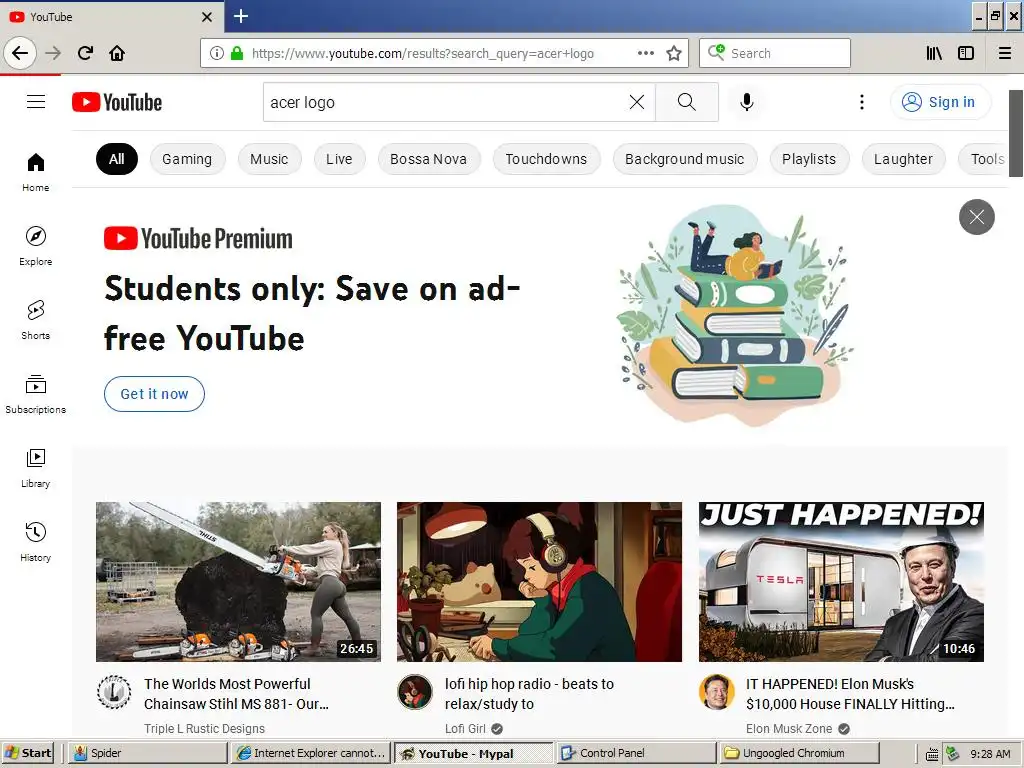Start voice search with microphone icon
1024x768 pixels.
(x=747, y=102)
